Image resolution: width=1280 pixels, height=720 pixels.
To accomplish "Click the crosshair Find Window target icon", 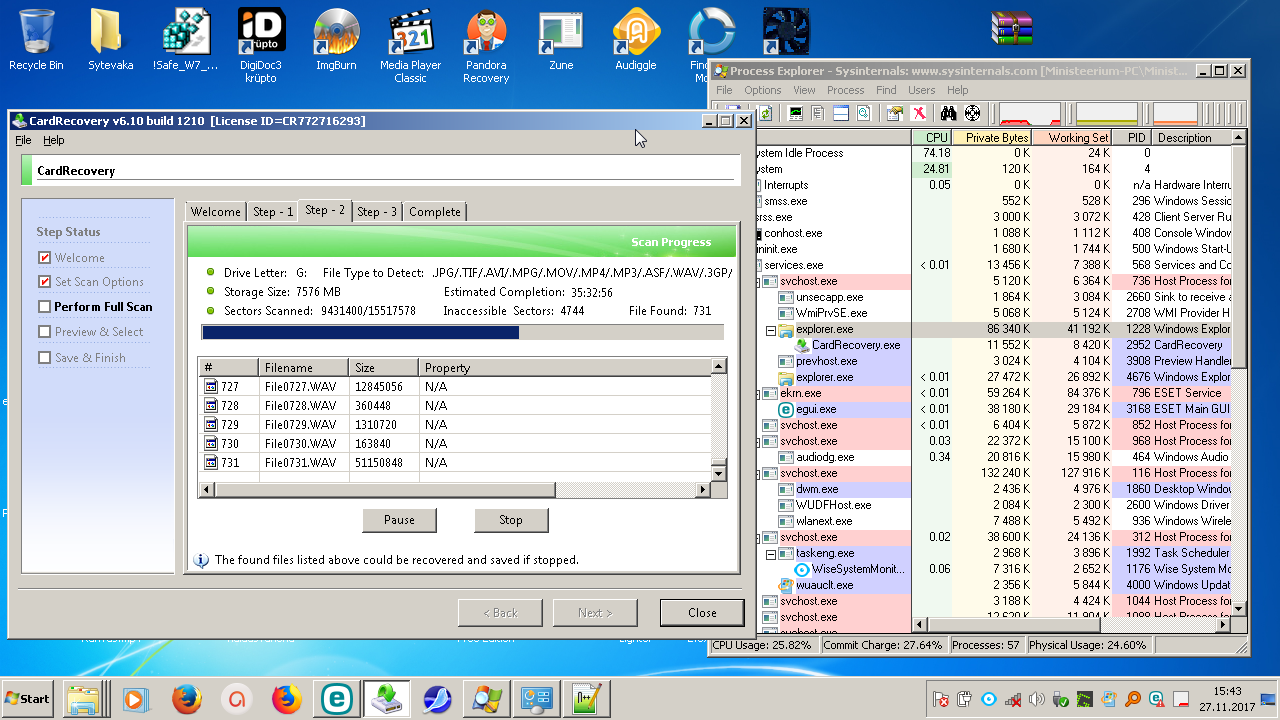I will point(972,113).
